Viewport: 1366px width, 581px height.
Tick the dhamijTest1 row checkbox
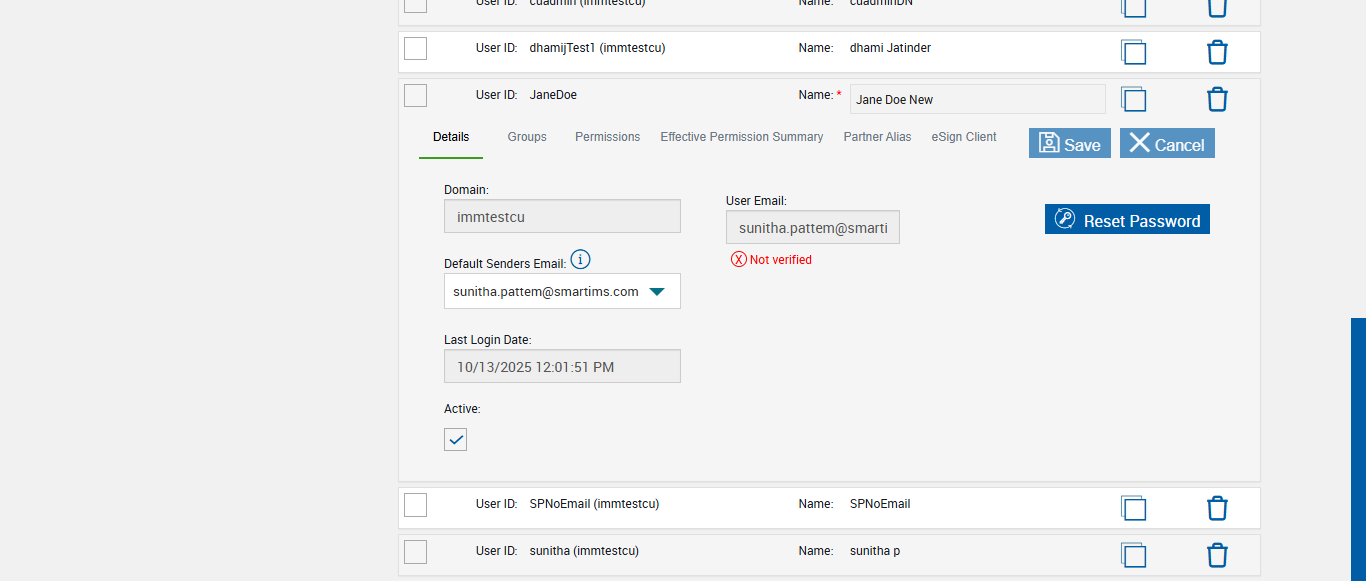click(x=415, y=48)
